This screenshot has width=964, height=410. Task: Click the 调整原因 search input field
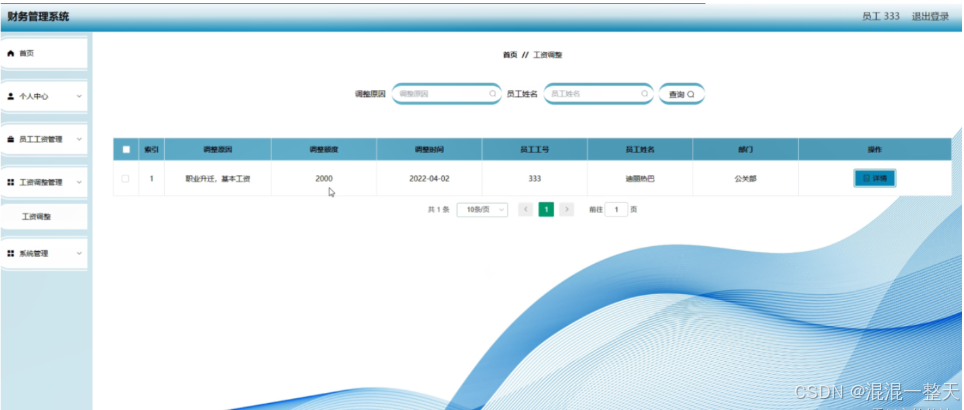tap(446, 94)
